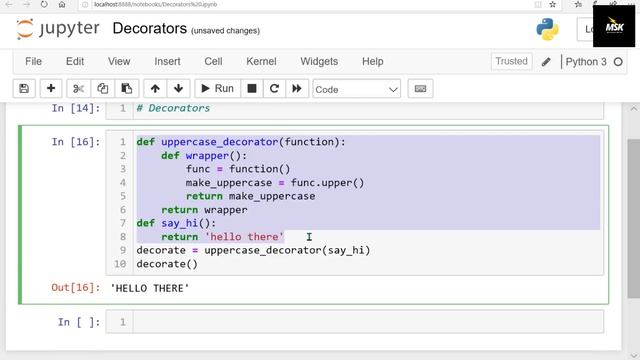This screenshot has width=640, height=360.
Task: Click the browser forward arrow
Action: coord(27,4)
